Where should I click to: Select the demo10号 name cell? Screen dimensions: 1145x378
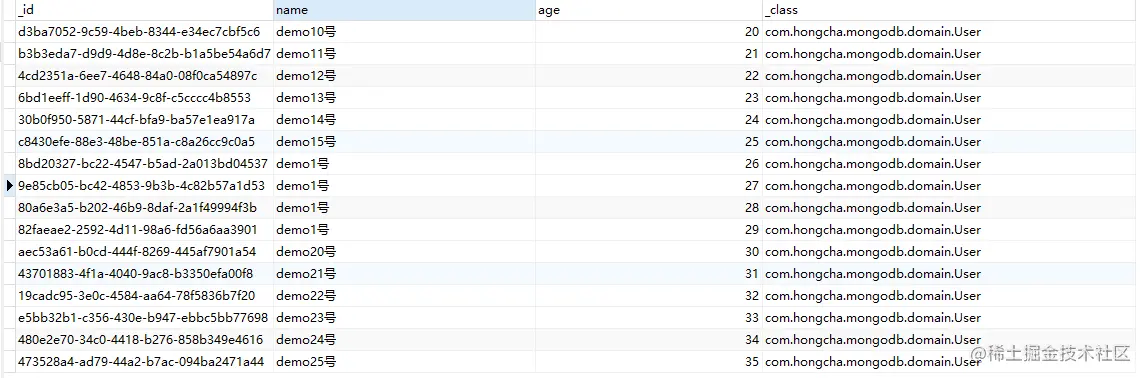pyautogui.click(x=405, y=32)
